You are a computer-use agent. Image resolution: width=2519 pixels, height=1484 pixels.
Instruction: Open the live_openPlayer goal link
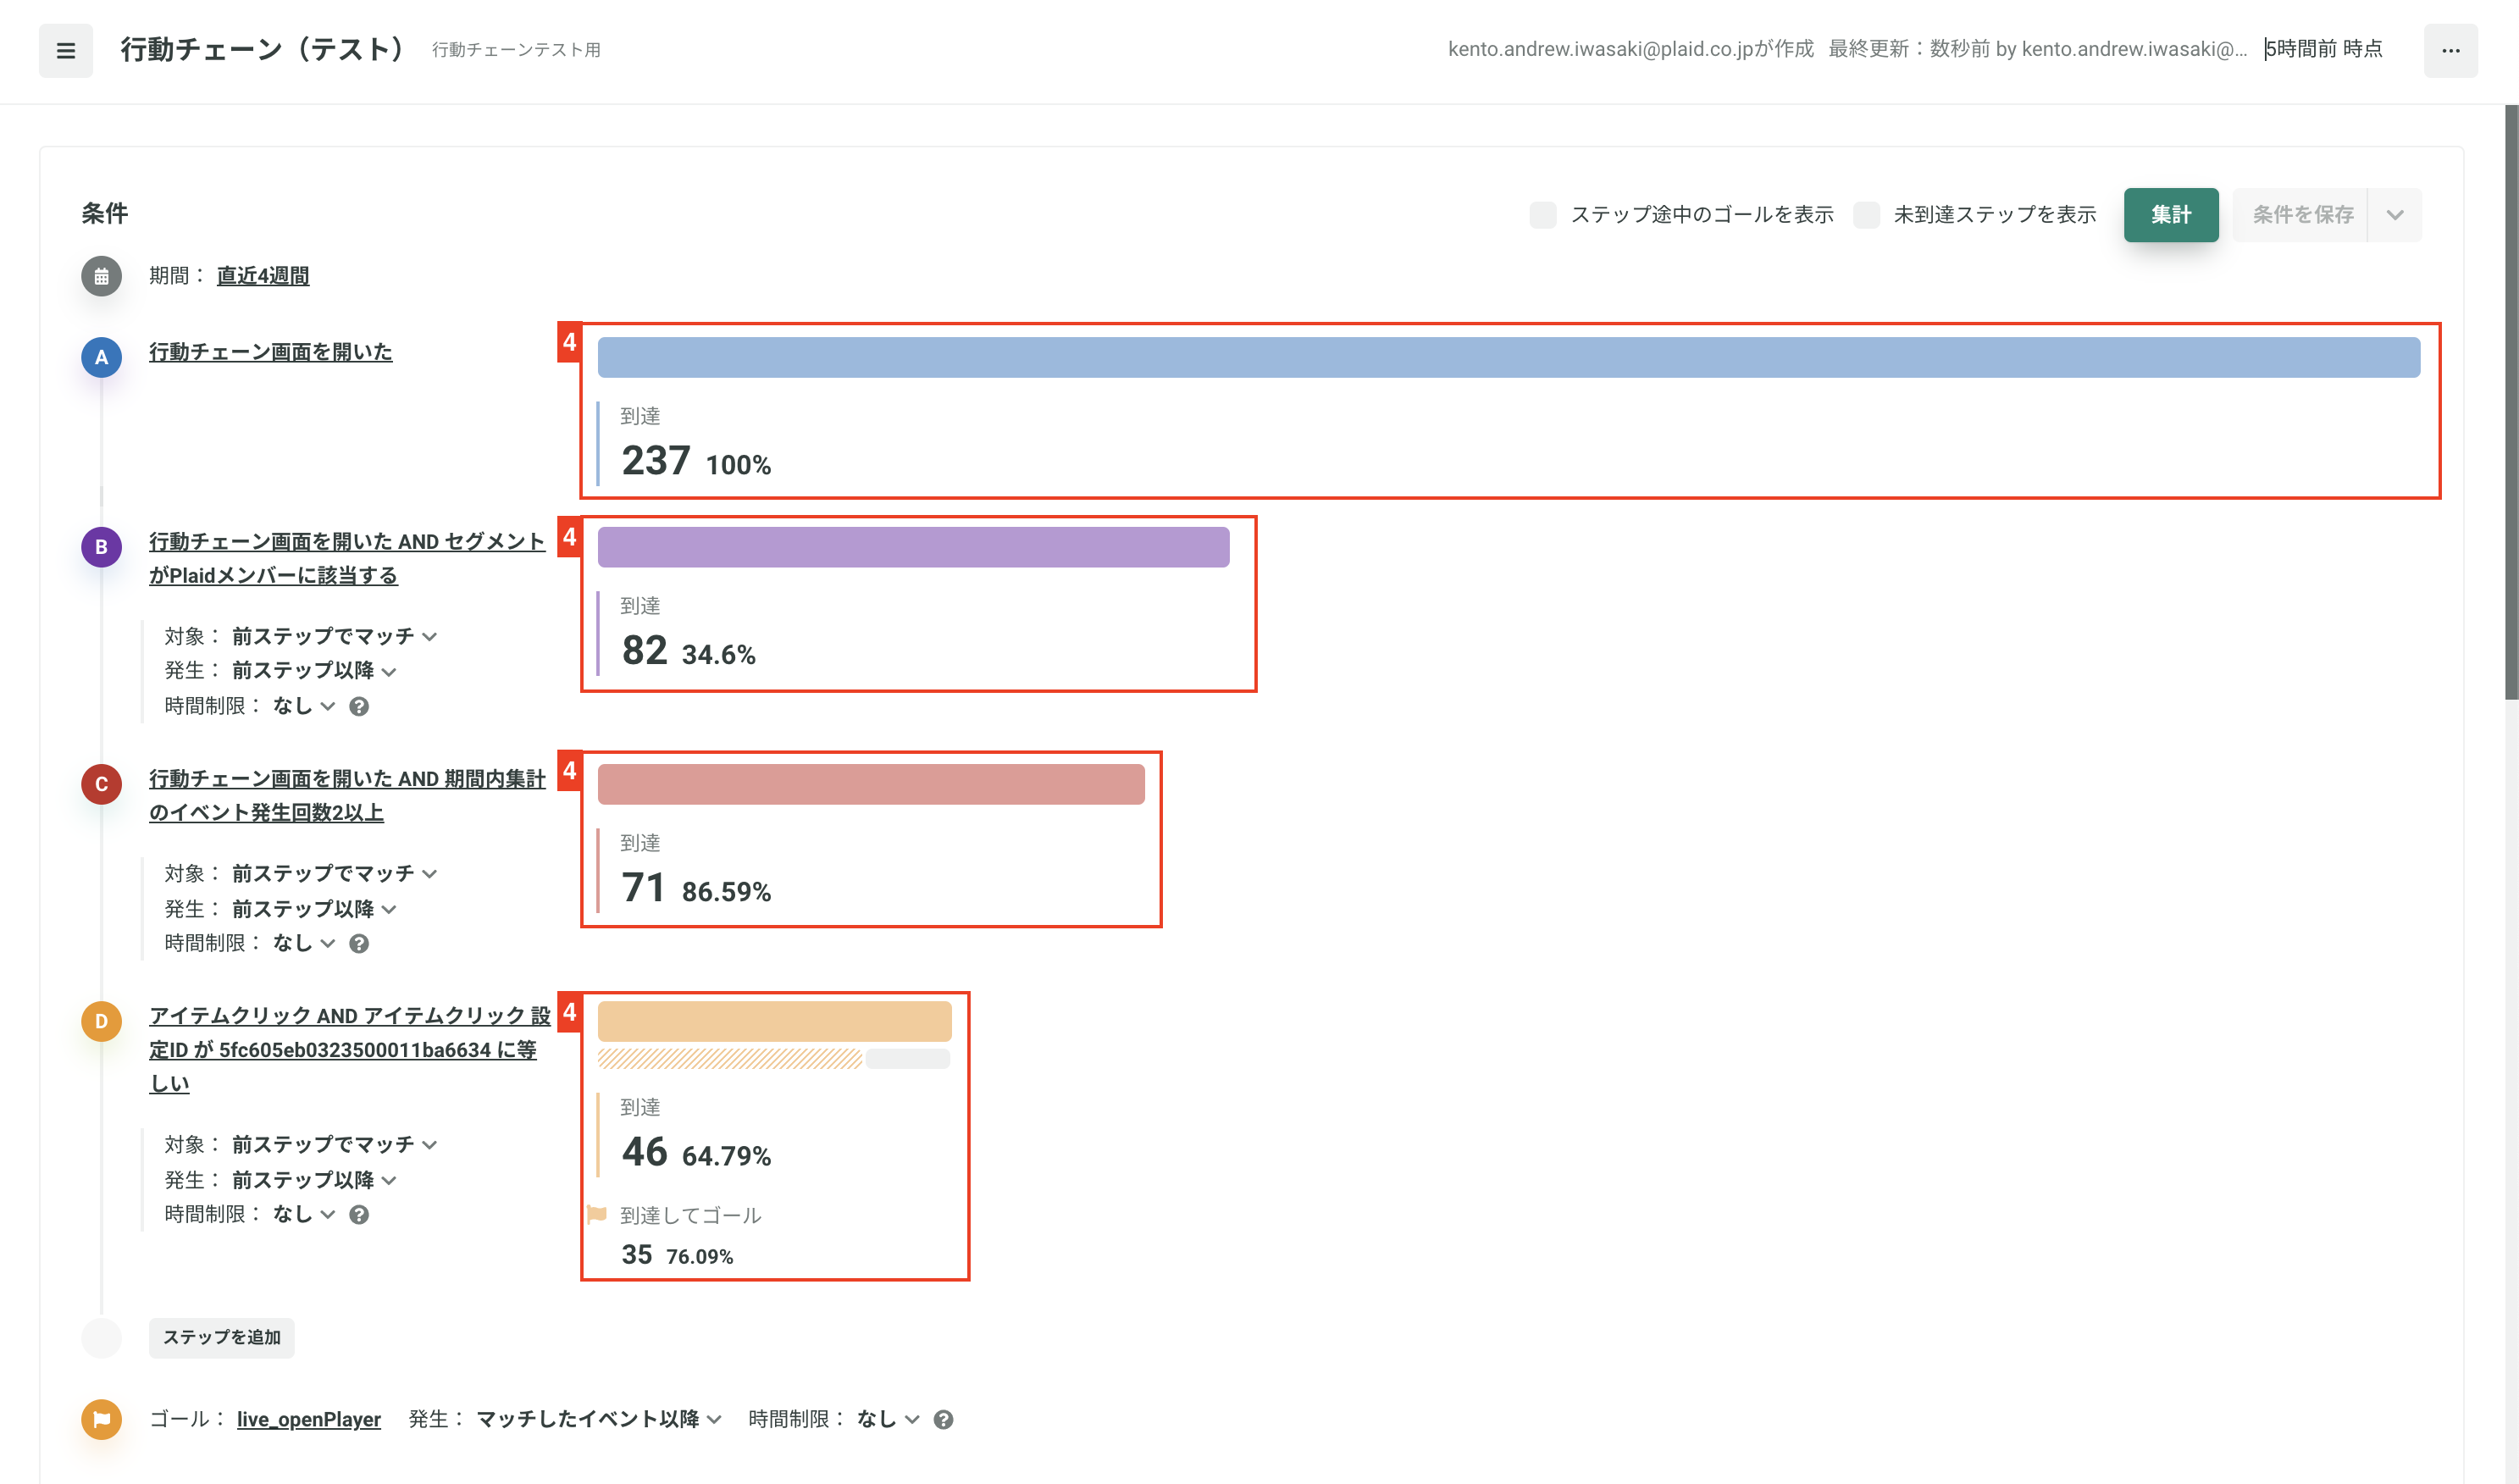(x=309, y=1419)
